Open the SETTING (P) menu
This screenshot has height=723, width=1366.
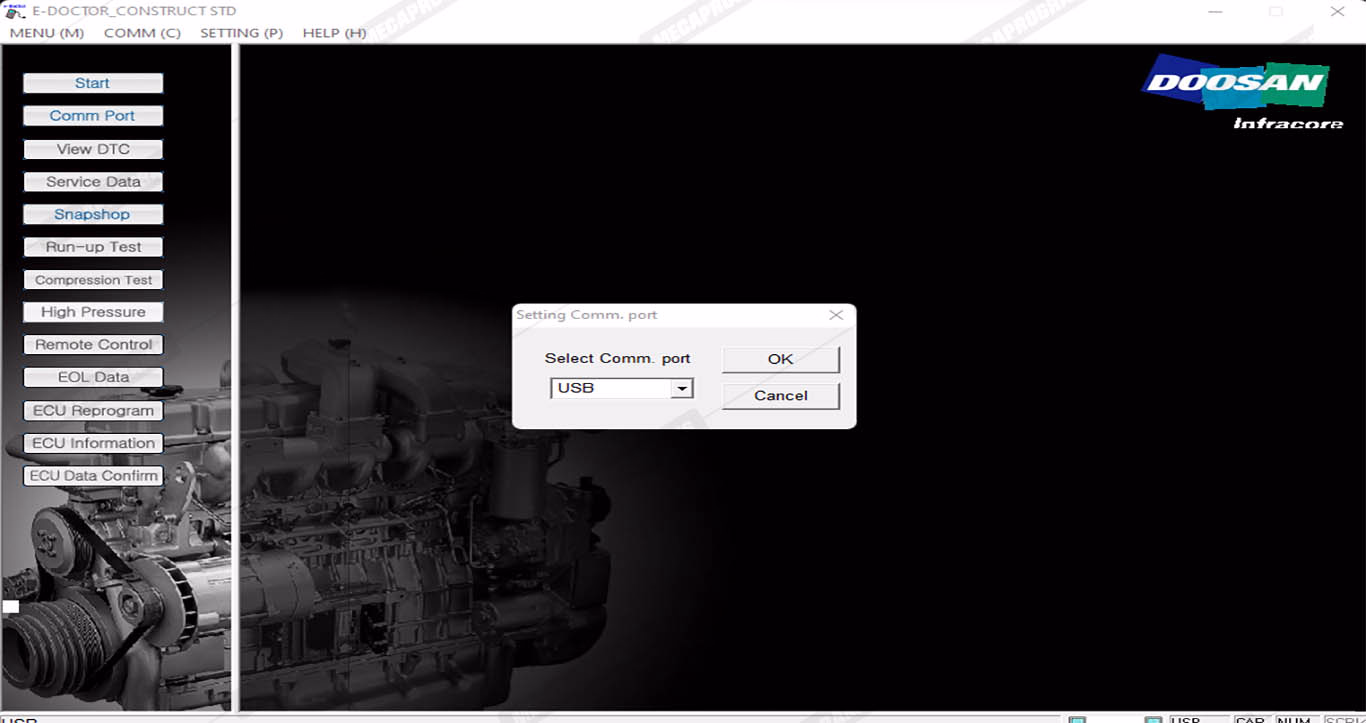click(x=241, y=33)
